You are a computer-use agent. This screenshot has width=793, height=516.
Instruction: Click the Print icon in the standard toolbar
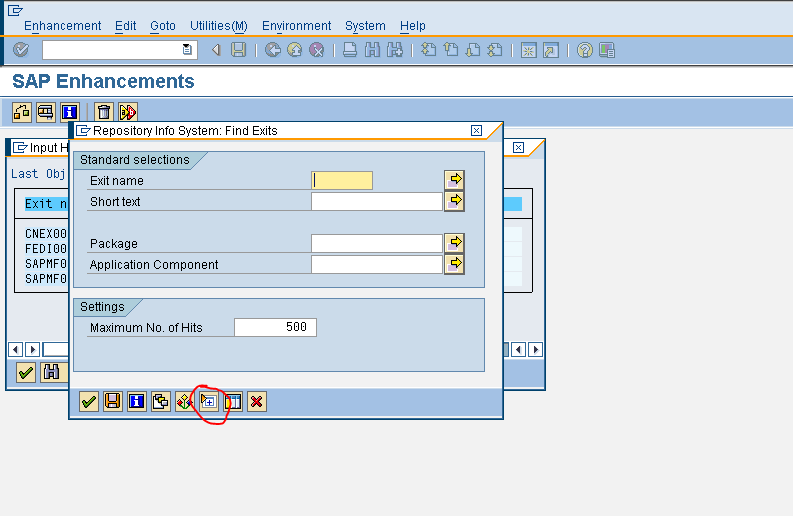click(349, 50)
